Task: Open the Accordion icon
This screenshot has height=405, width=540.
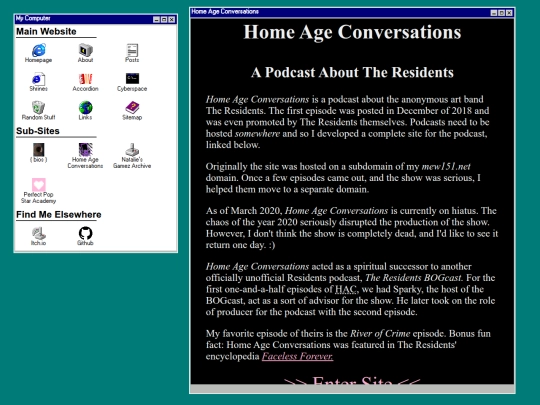Action: coord(85,82)
